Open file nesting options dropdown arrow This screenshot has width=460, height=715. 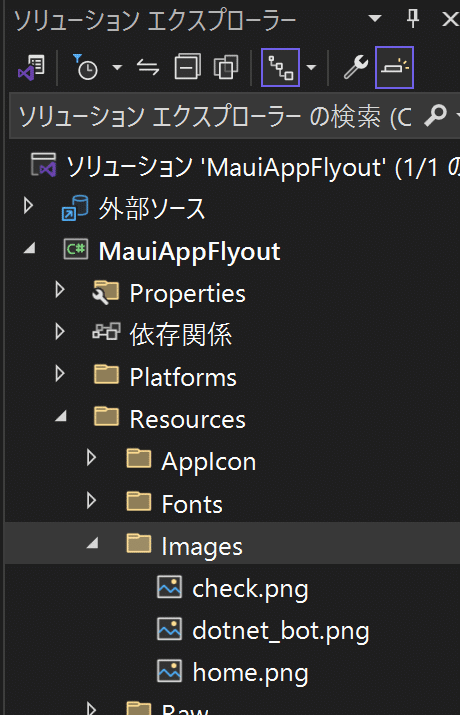pyautogui.click(x=312, y=68)
